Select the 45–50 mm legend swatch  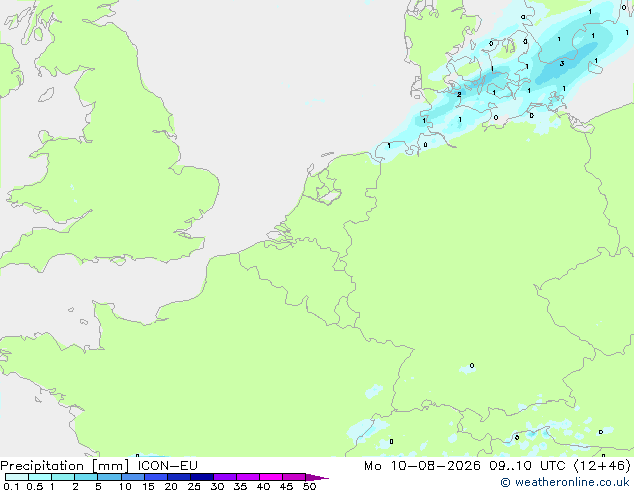pos(294,477)
